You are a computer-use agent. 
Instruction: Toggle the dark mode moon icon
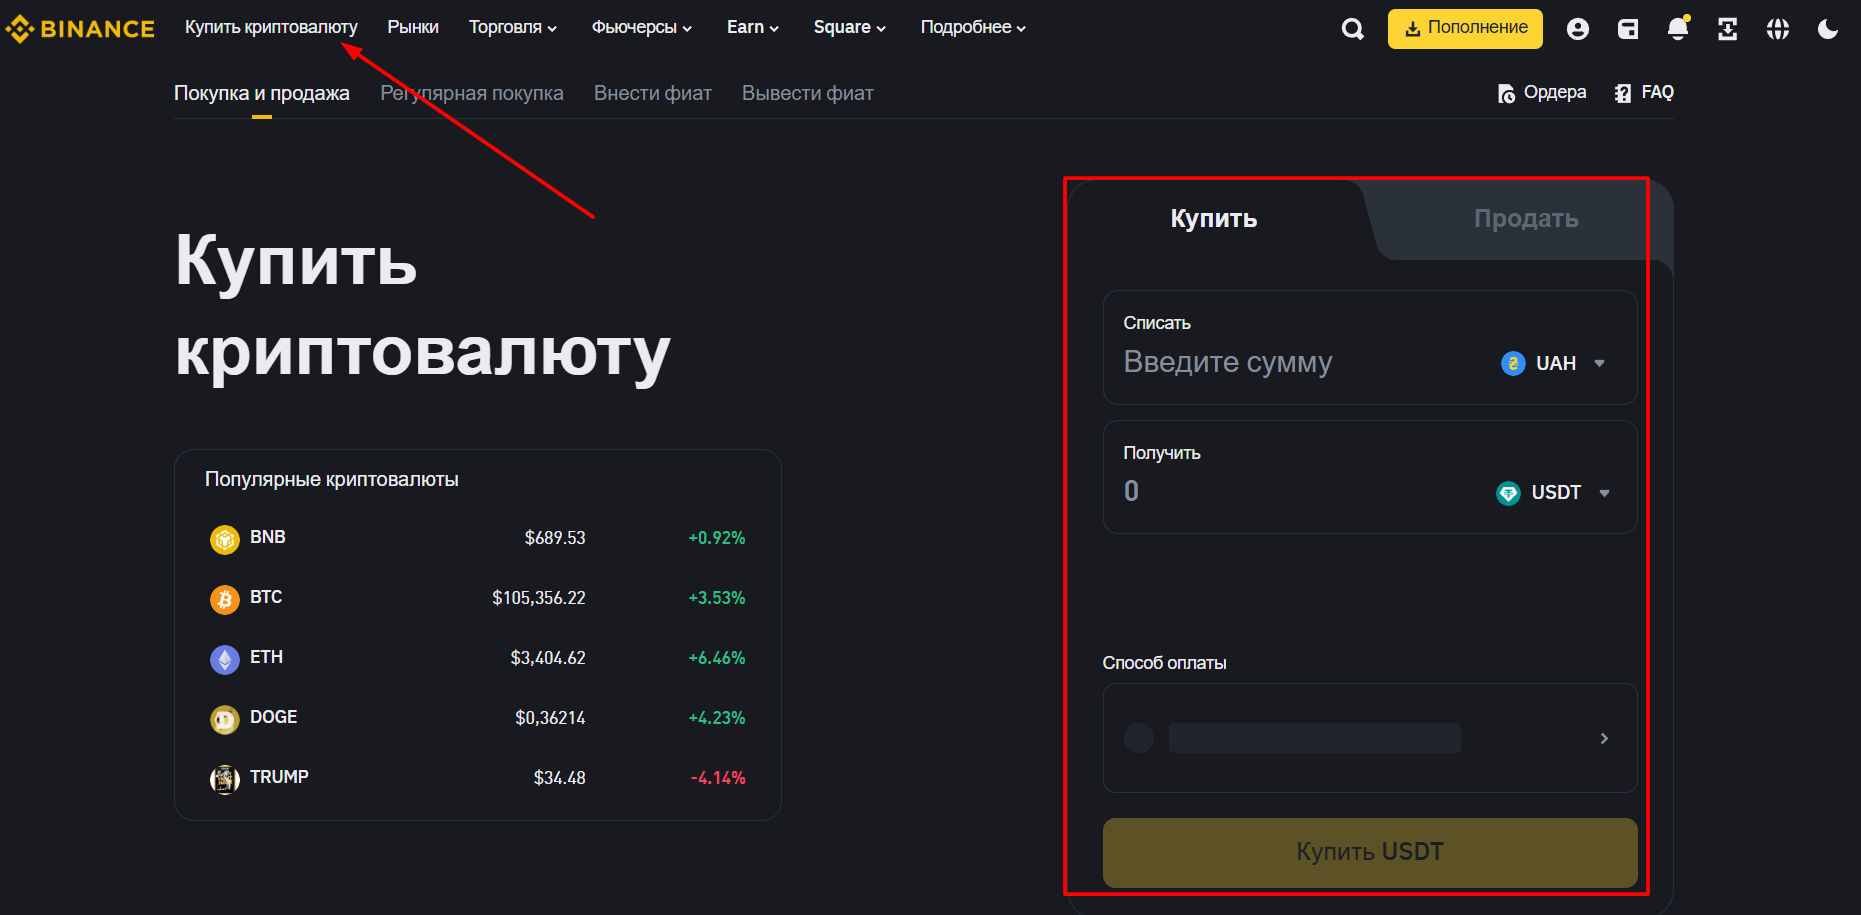[1828, 29]
